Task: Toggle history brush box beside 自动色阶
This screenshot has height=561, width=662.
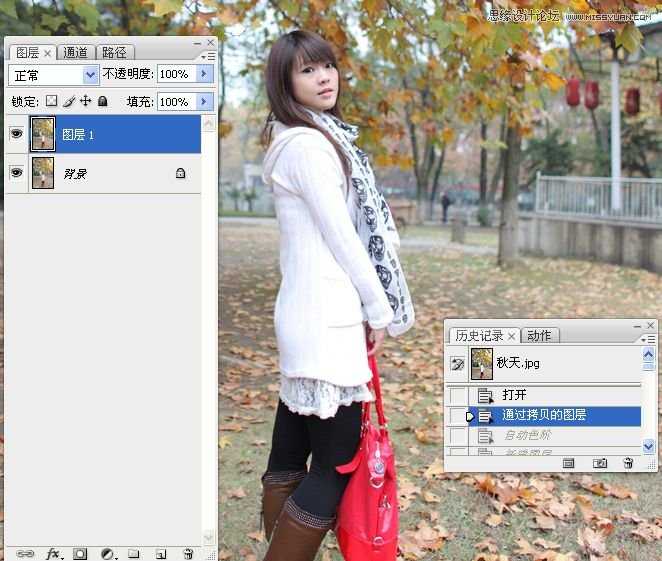Action: point(458,436)
